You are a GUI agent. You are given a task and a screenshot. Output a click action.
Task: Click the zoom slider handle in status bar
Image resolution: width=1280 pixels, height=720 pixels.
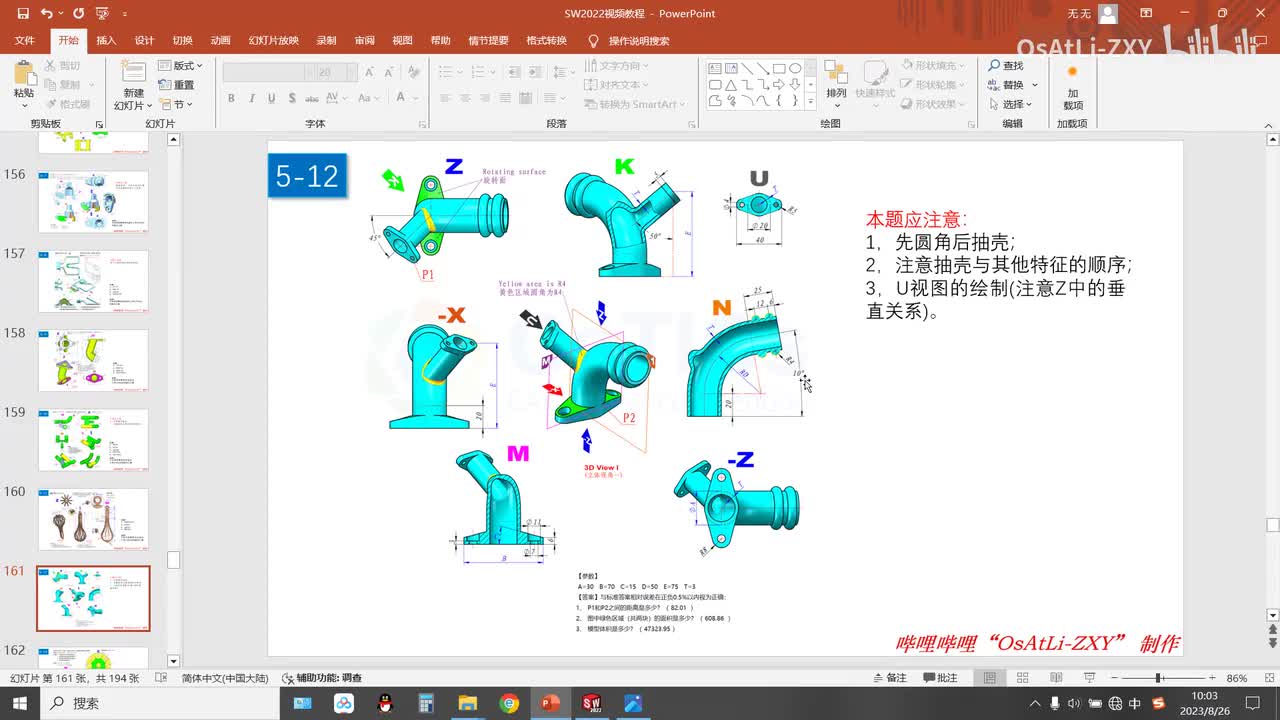(x=1158, y=678)
